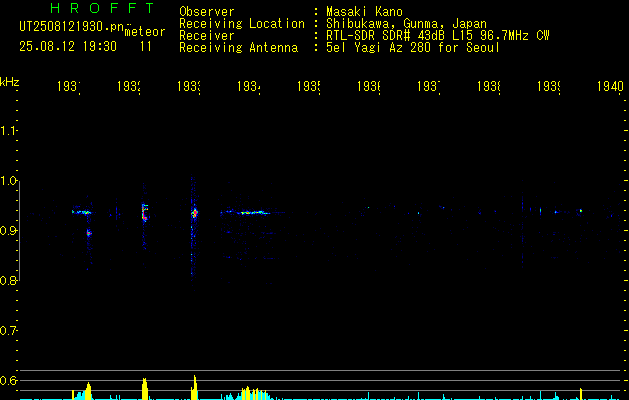Click the green HROFFT title text
629x400 pixels.
coord(102,8)
